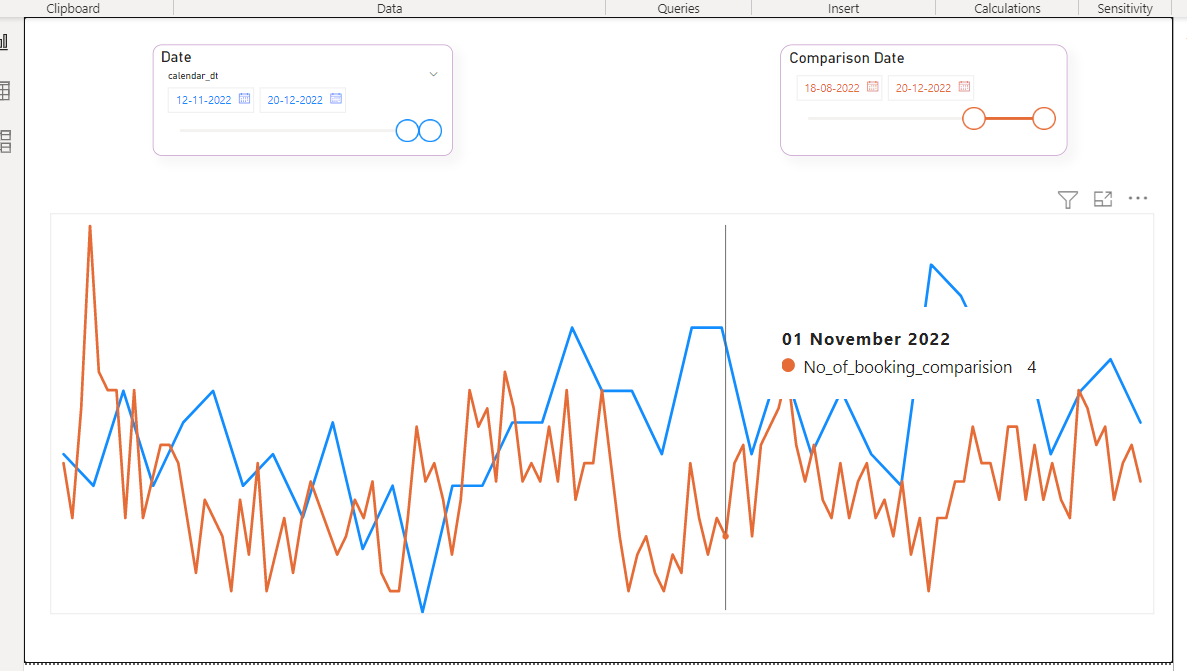Click the Comparison Date slicer title
The width and height of the screenshot is (1187, 671).
click(x=846, y=58)
